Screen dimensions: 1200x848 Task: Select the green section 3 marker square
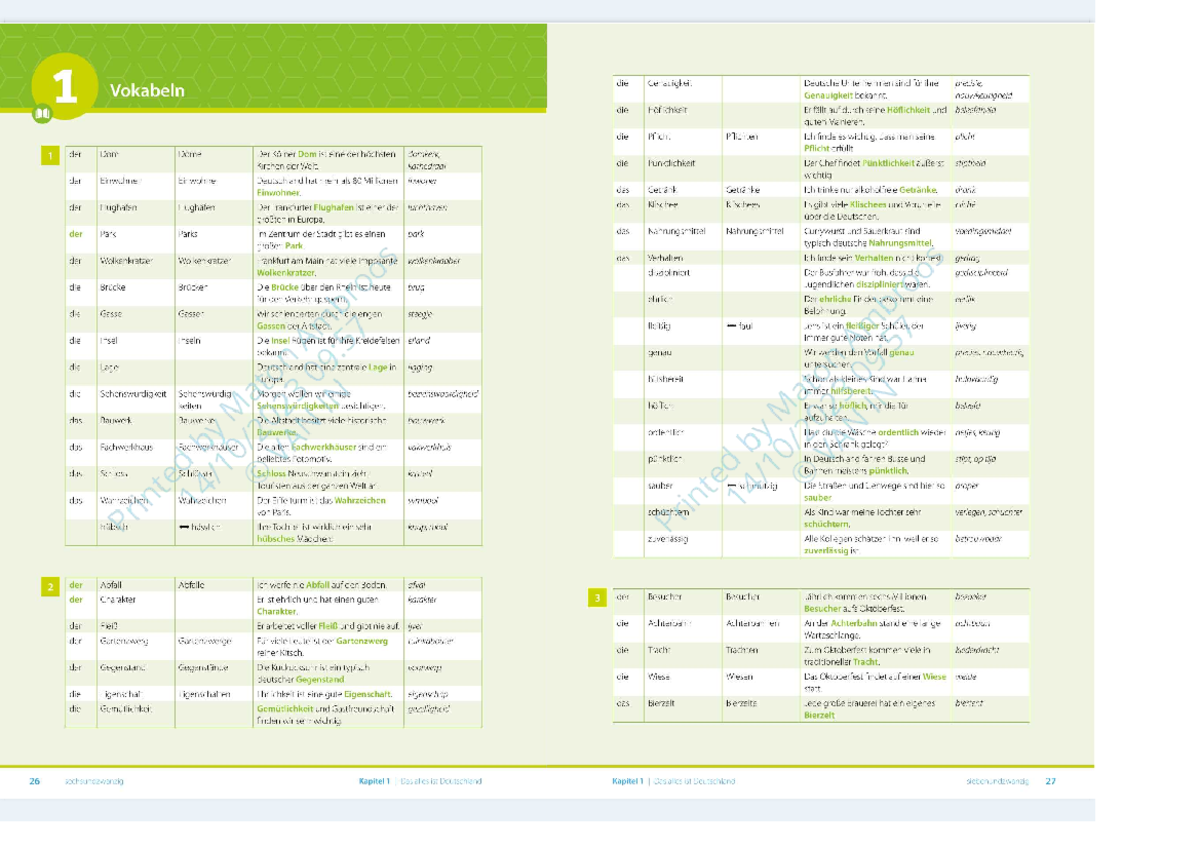(597, 598)
